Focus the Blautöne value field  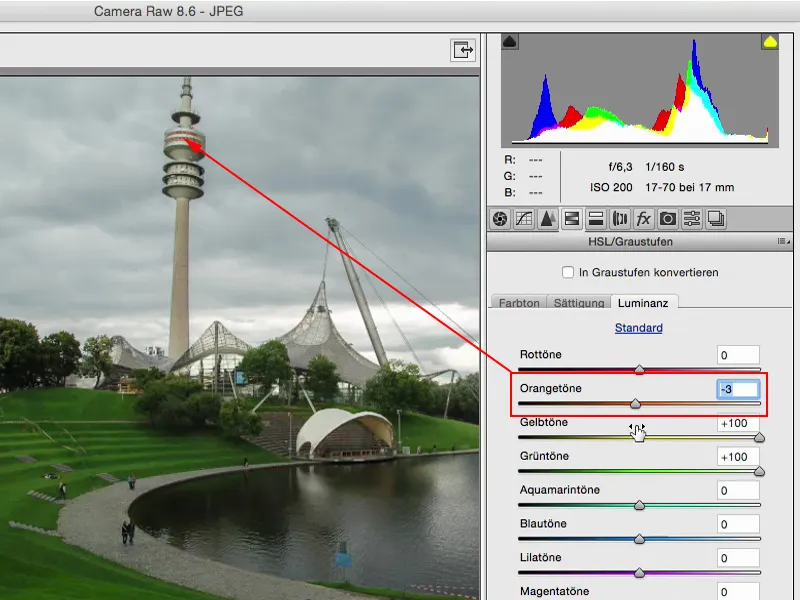tap(738, 524)
